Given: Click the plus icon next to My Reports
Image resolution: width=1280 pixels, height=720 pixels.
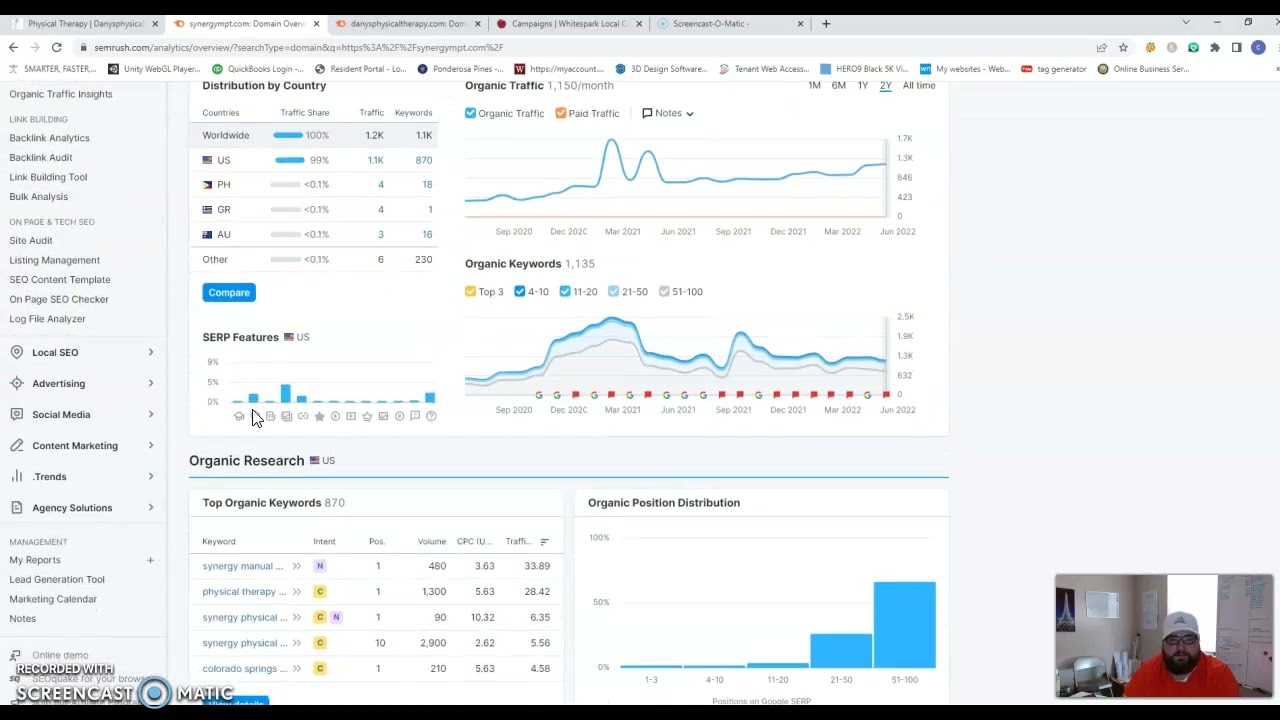Looking at the screenshot, I should point(150,560).
